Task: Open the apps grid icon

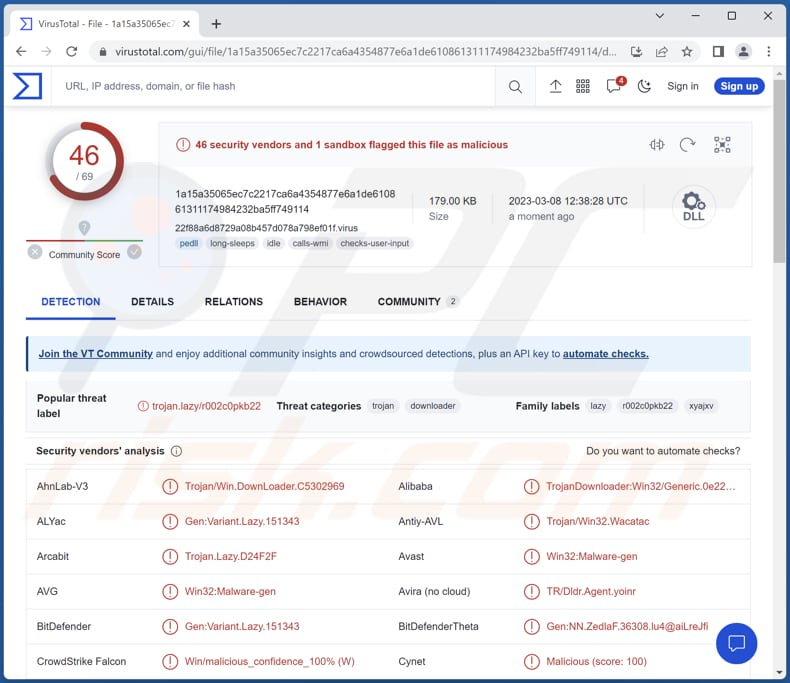Action: 583,87
